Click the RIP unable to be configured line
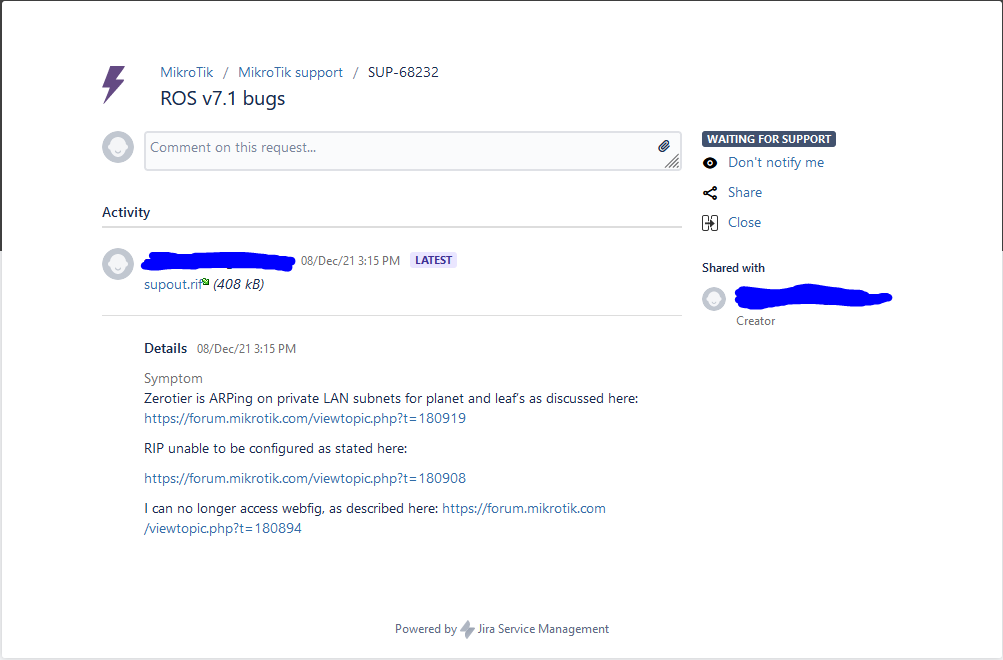This screenshot has height=660, width=1003. pos(276,448)
